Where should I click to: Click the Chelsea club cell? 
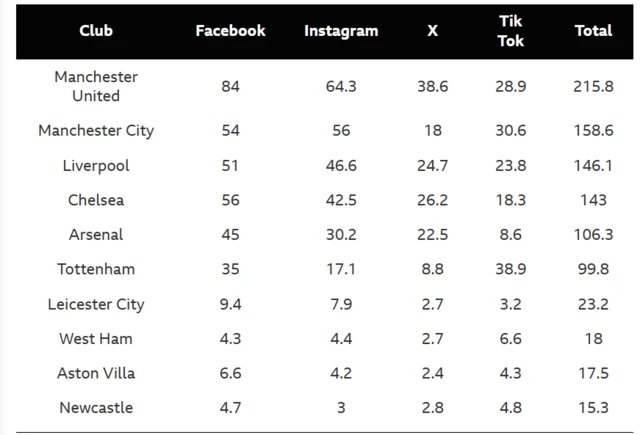[x=96, y=200]
